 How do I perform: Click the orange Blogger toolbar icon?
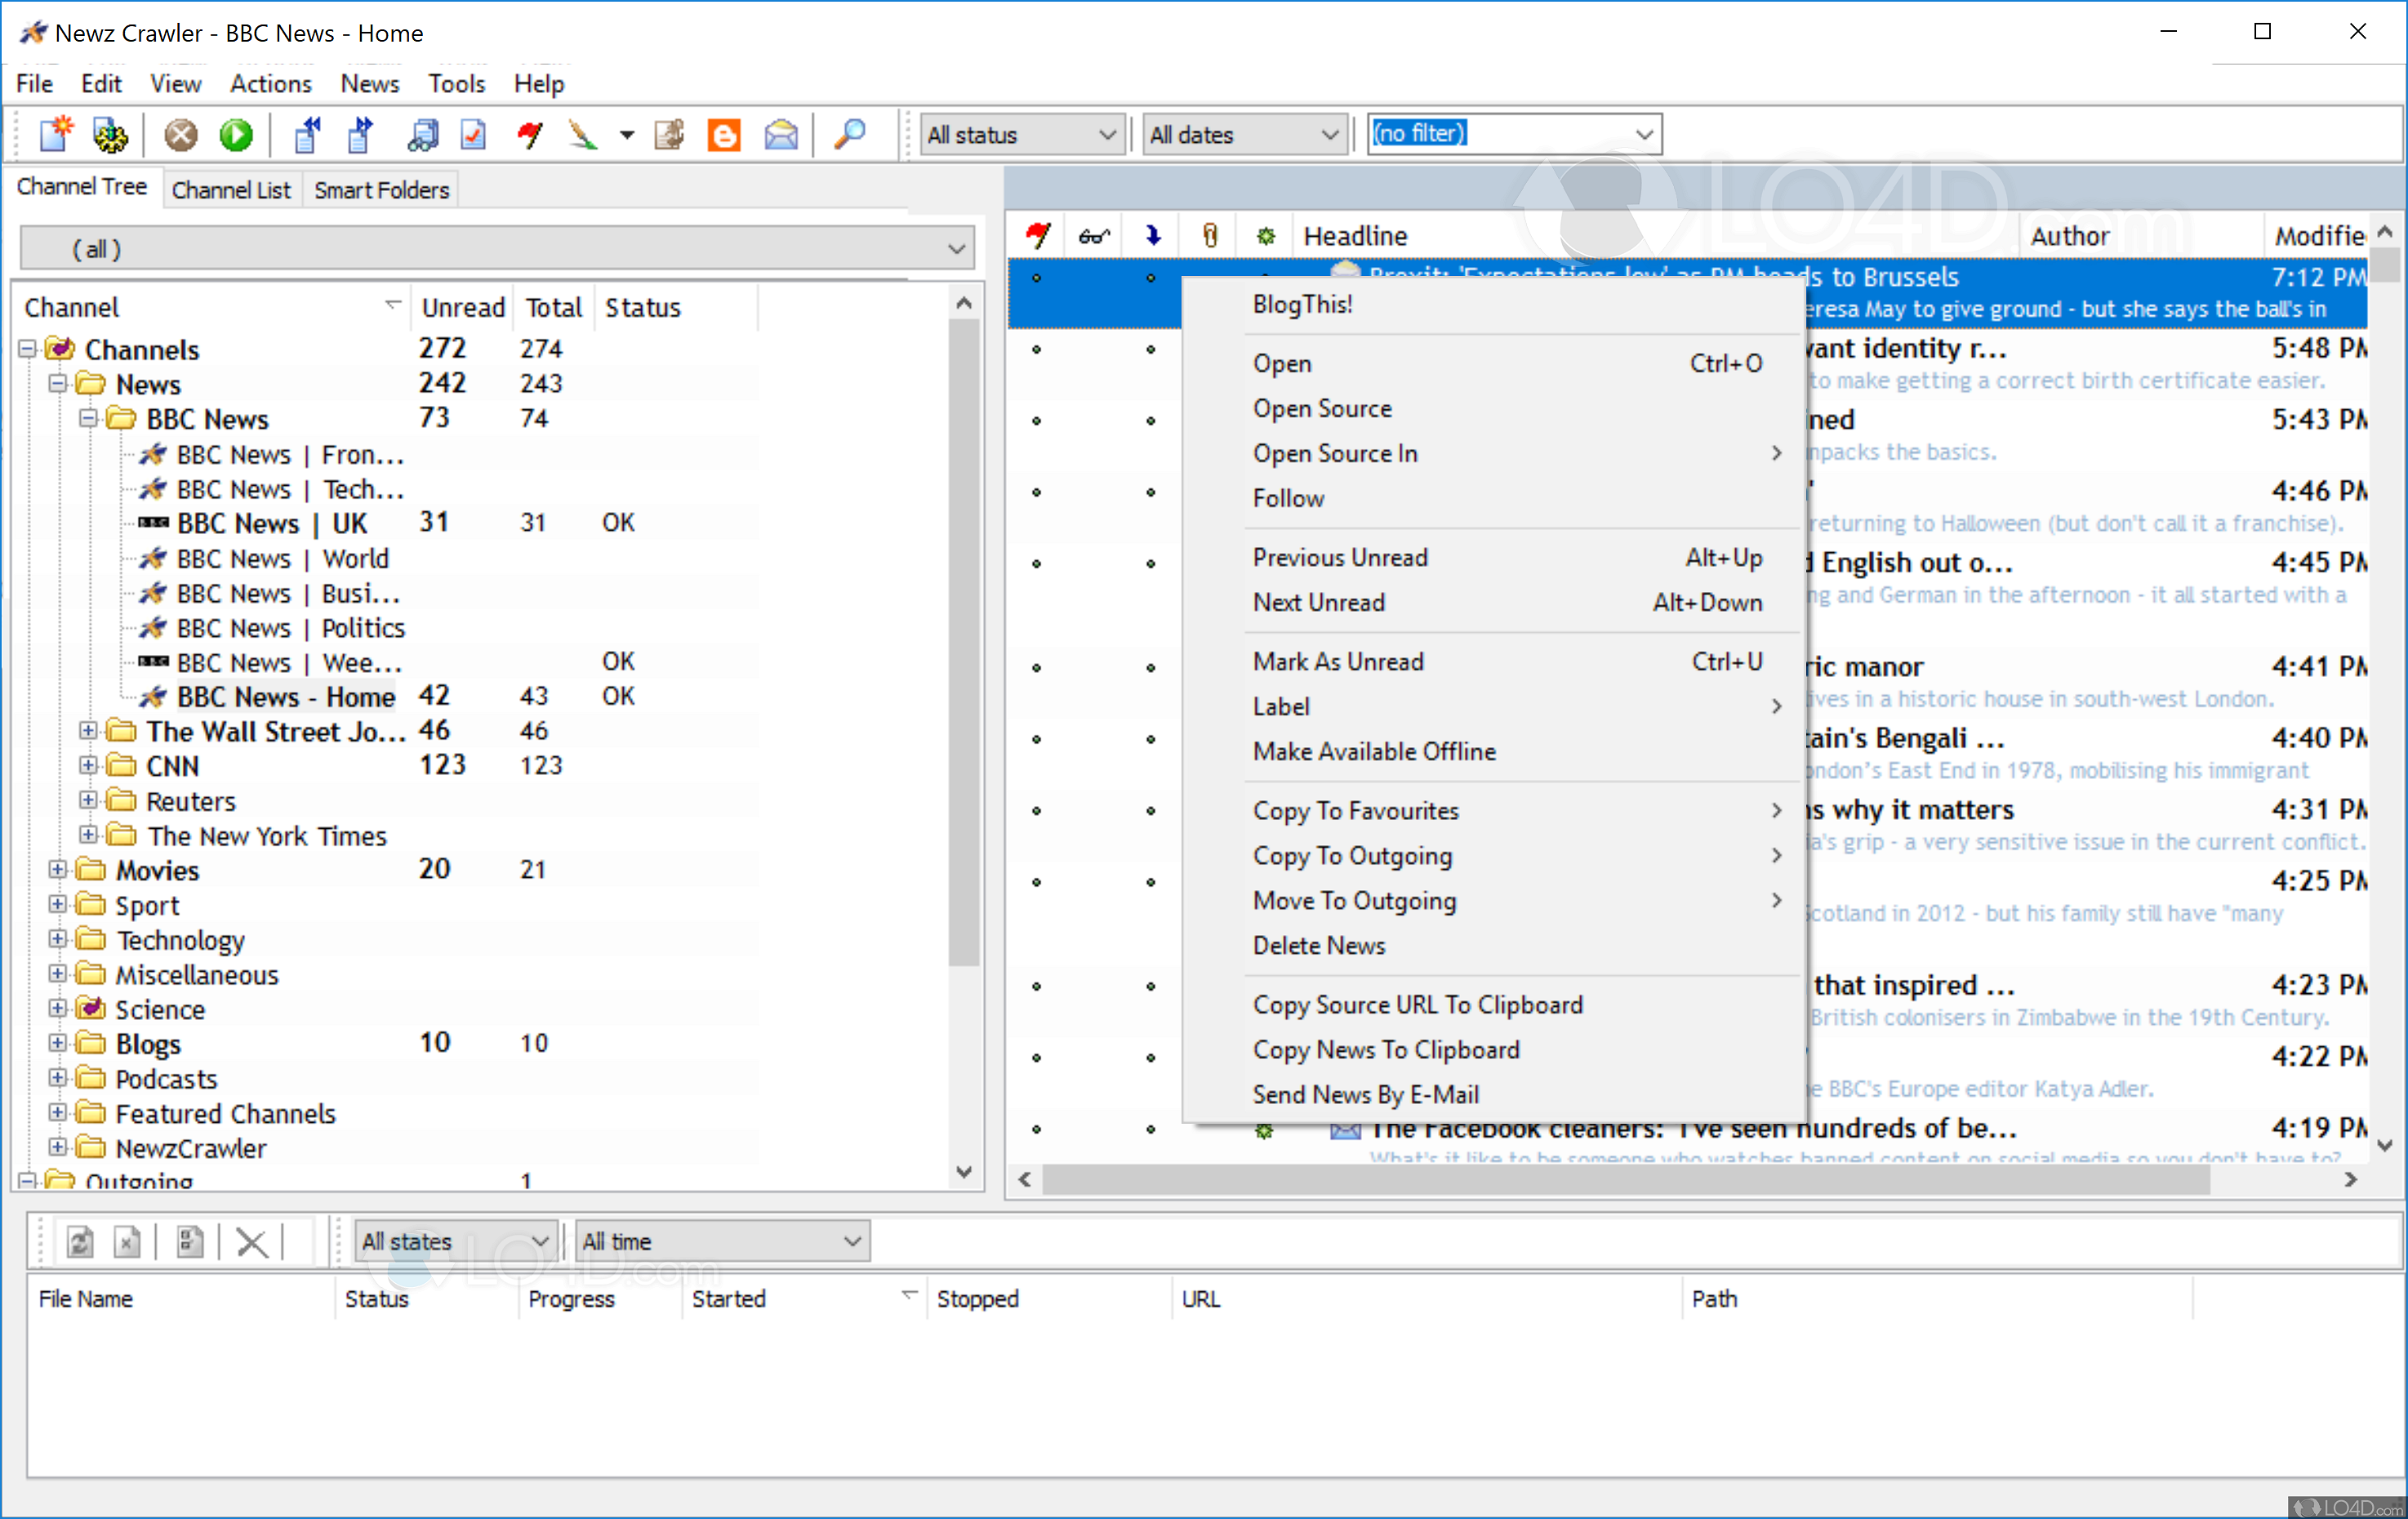click(x=724, y=134)
